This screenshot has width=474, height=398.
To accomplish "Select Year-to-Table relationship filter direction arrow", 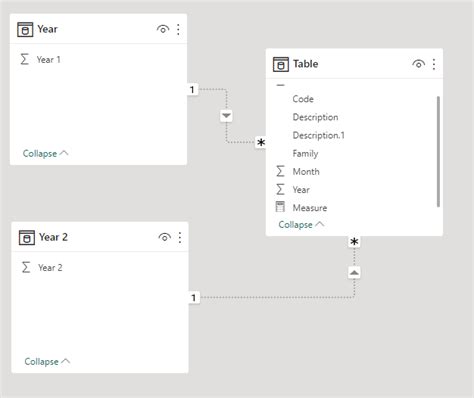I will (226, 116).
